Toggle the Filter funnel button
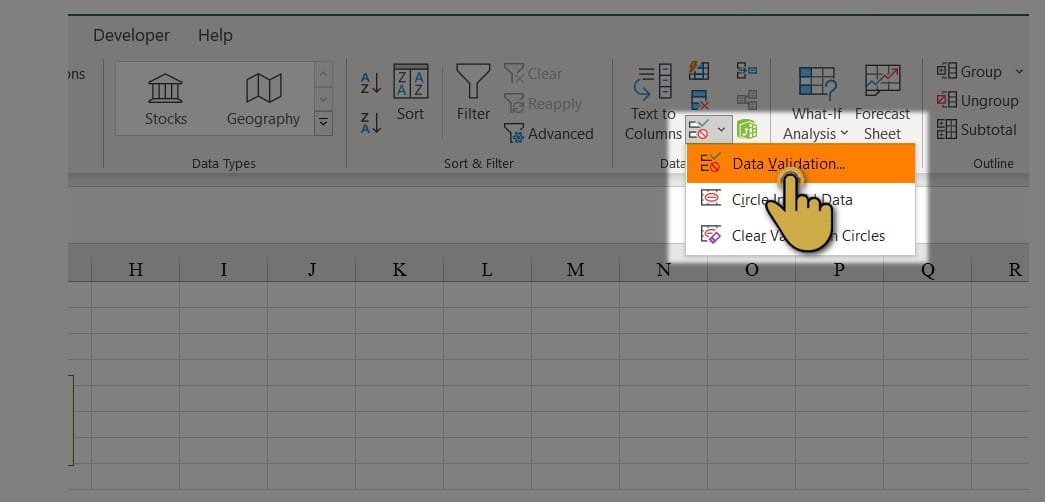This screenshot has height=502, width=1045. (x=473, y=93)
